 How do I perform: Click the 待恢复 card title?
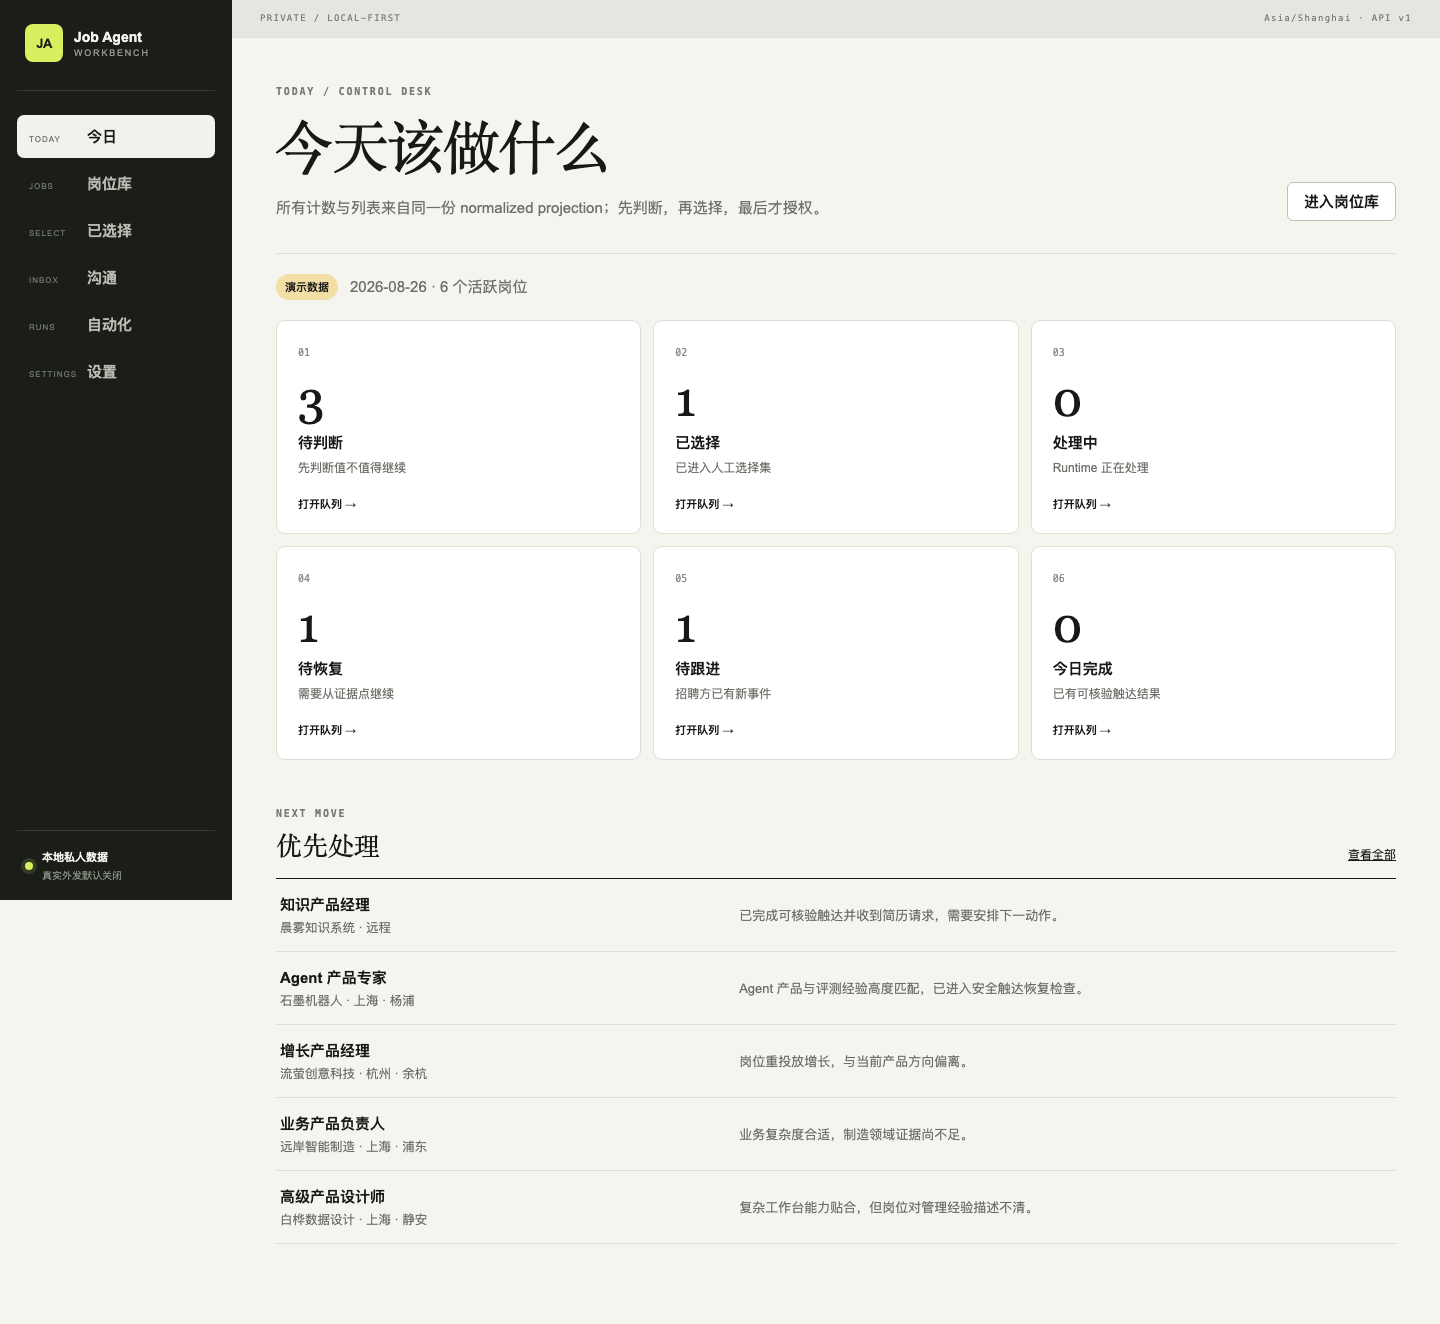320,669
